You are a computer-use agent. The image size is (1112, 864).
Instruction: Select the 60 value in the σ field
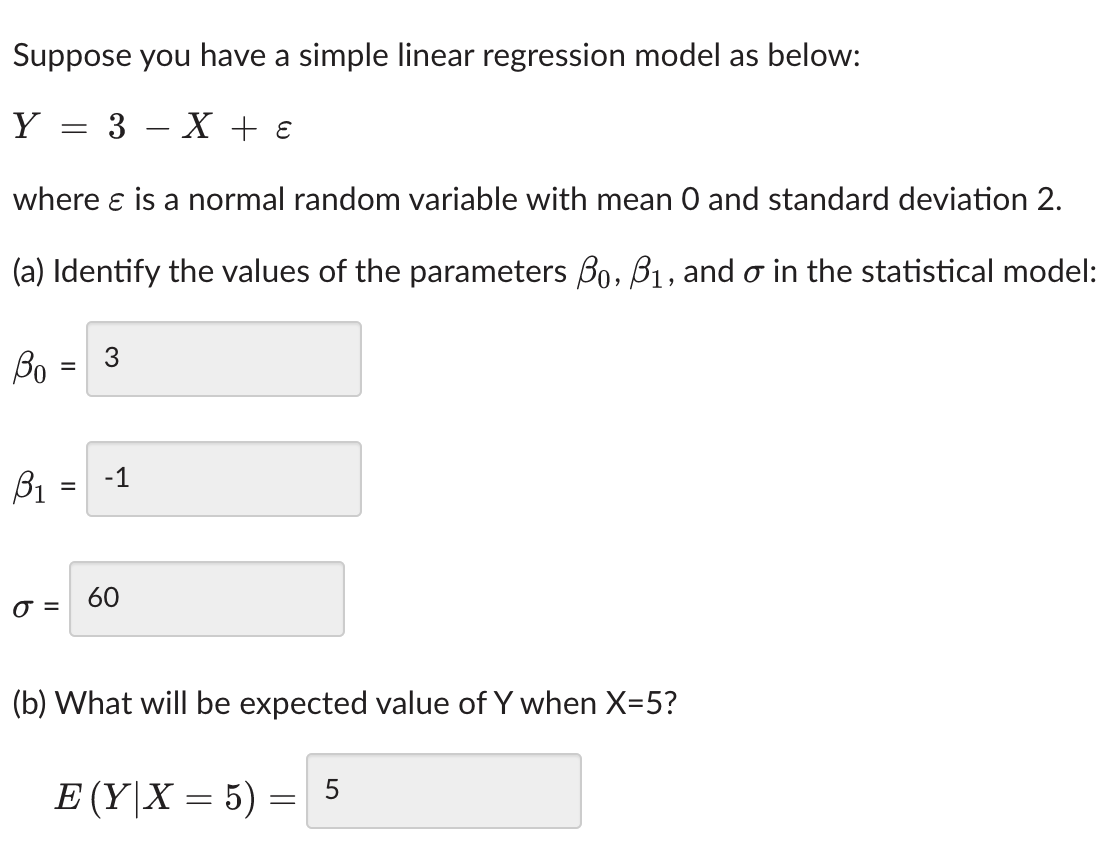(103, 598)
